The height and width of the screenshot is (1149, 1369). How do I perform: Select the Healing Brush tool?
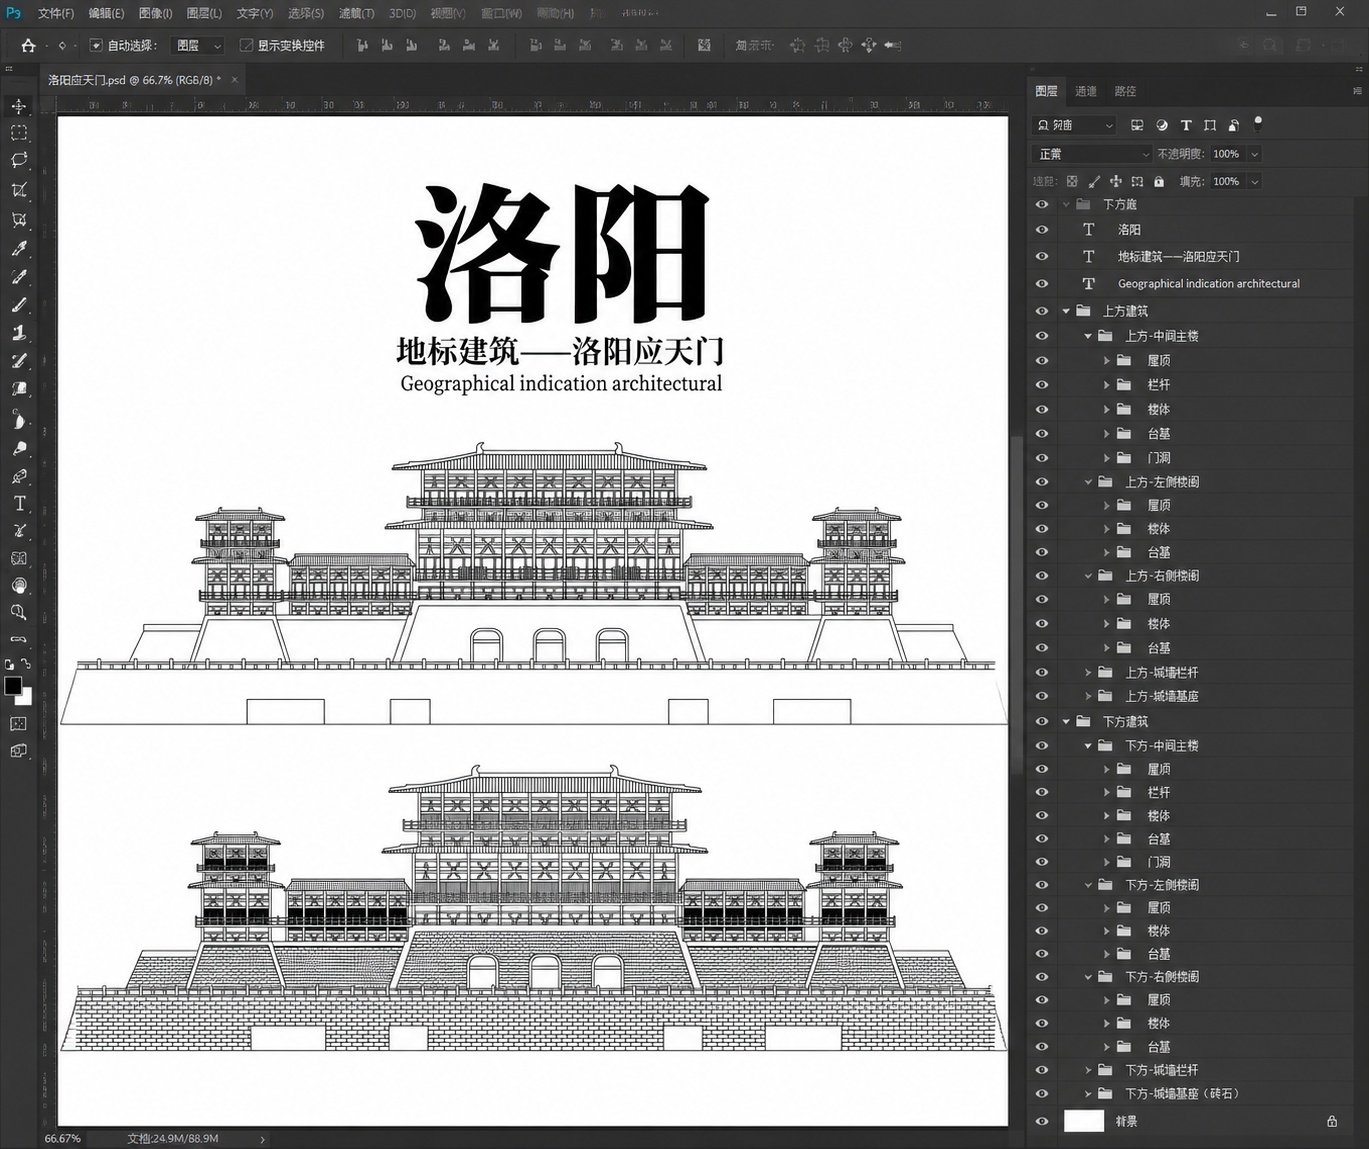(x=19, y=277)
